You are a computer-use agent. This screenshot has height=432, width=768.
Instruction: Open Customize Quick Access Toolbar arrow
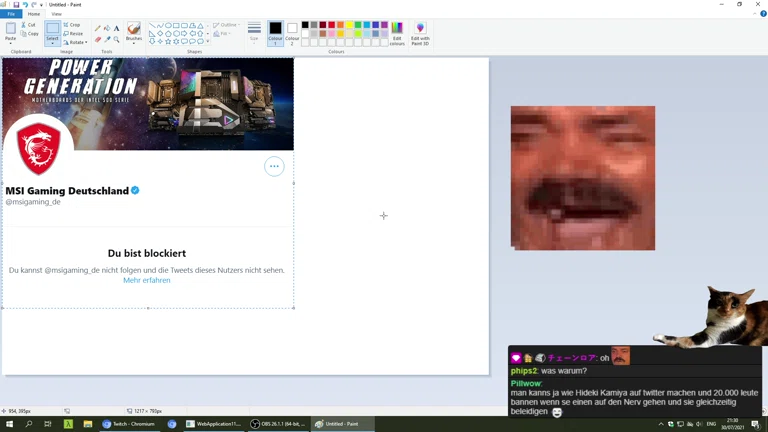(x=41, y=4)
